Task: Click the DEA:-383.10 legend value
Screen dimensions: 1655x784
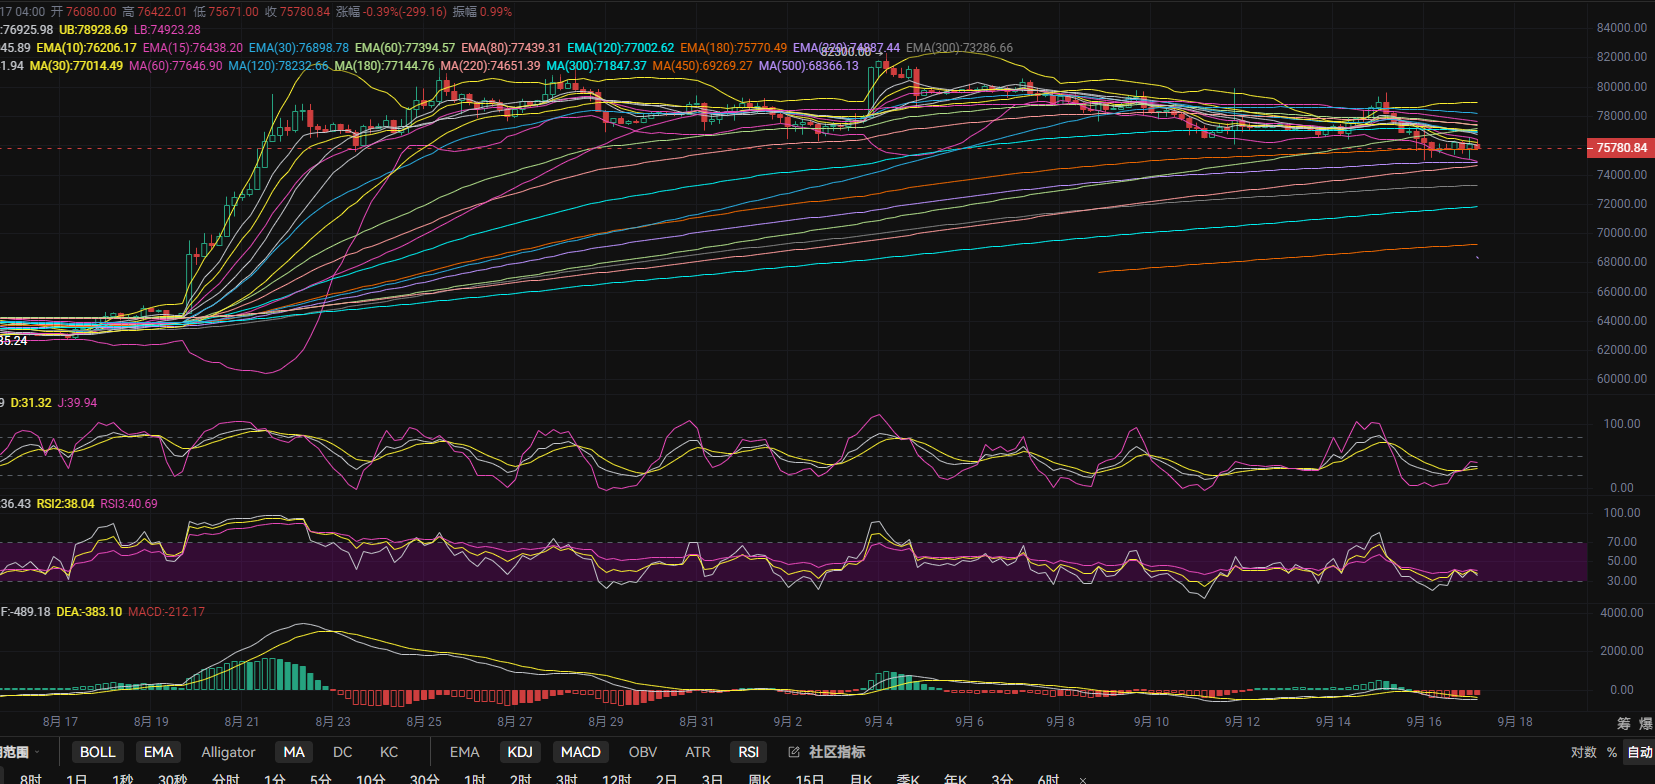Action: tap(89, 611)
